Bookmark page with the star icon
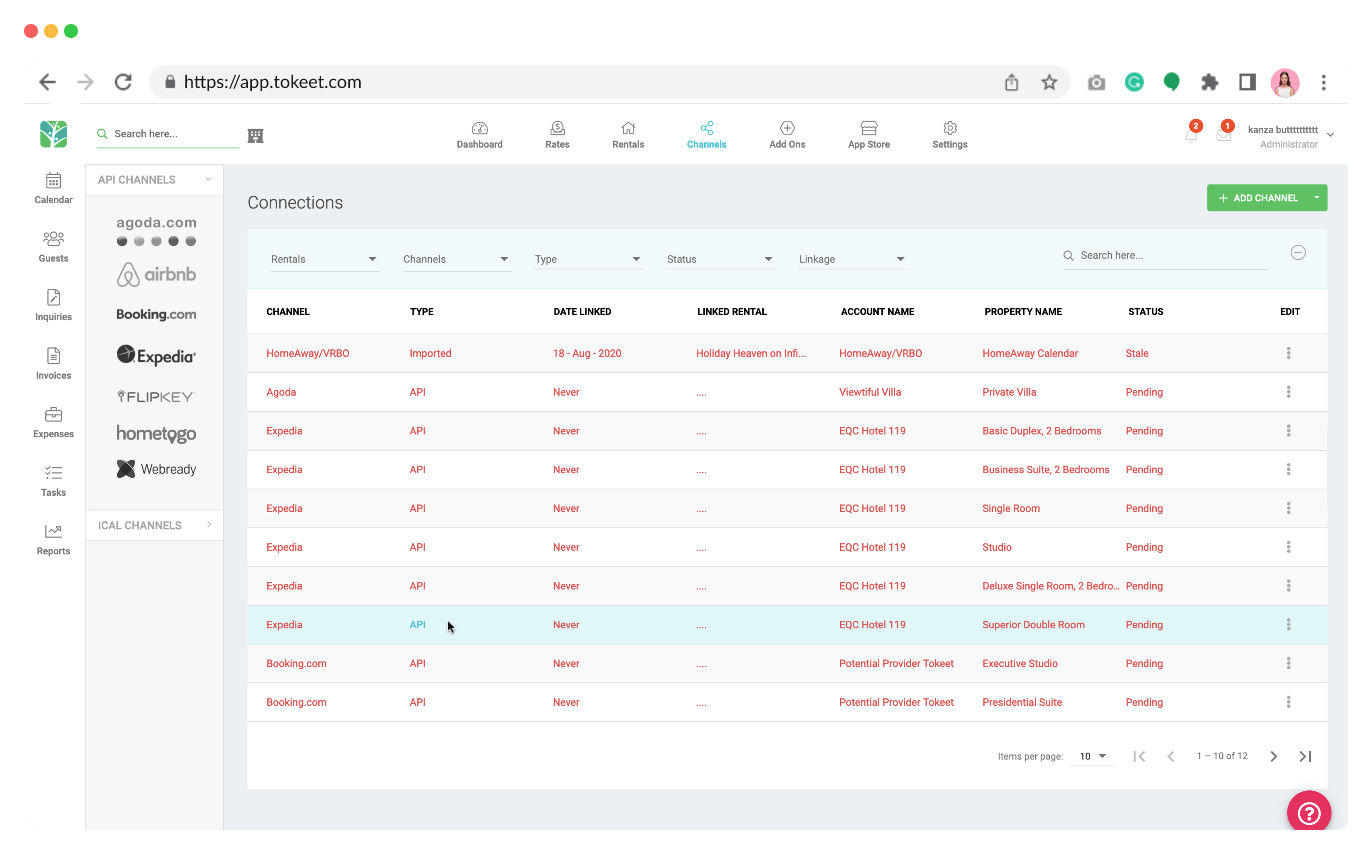 tap(1049, 82)
